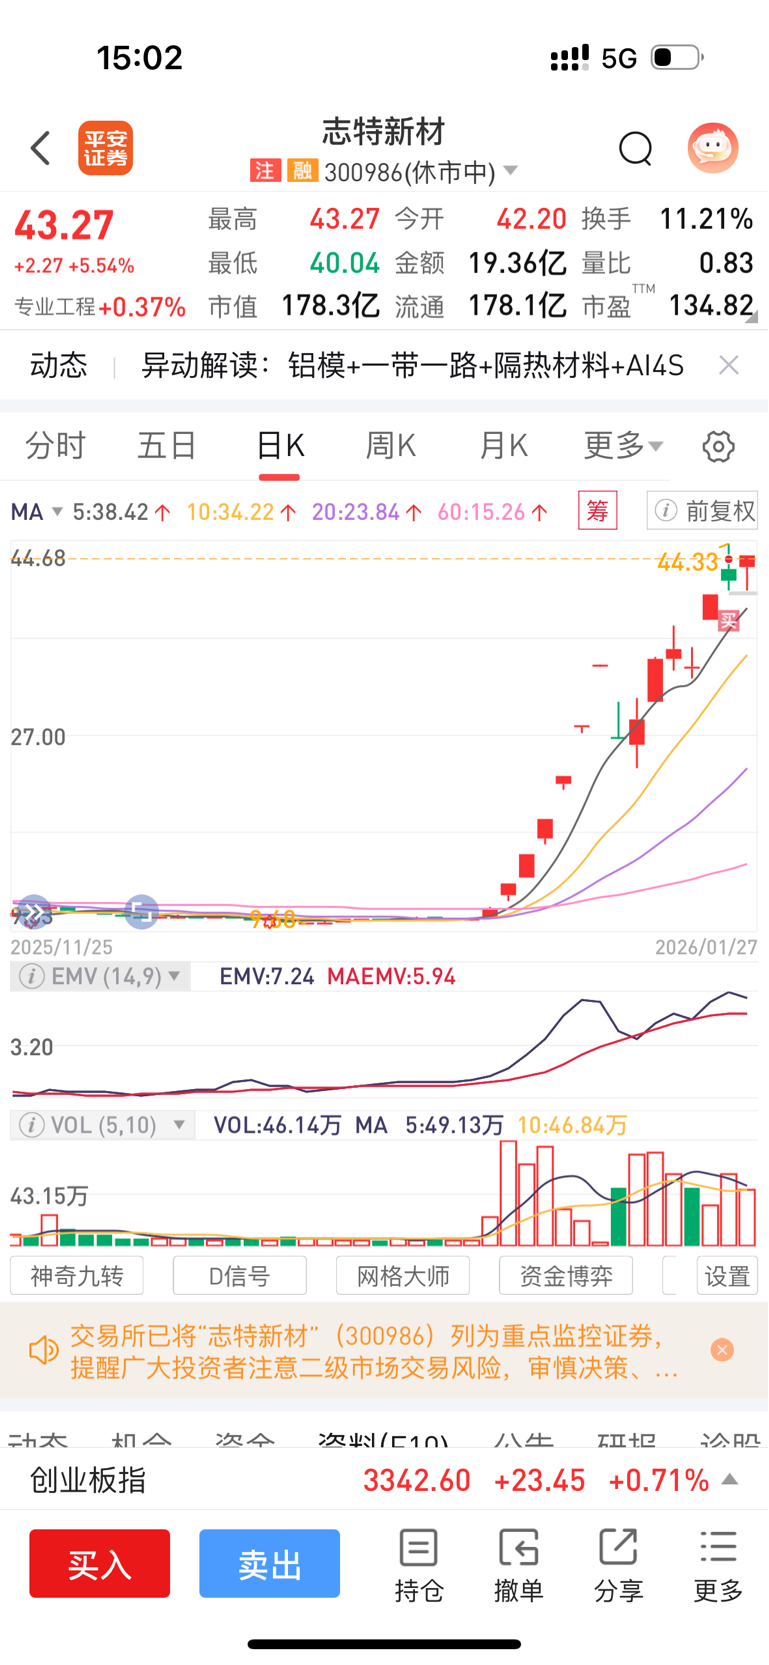Tap the MAEMV:5.94 readout
The height and width of the screenshot is (1665, 769).
[x=391, y=976]
